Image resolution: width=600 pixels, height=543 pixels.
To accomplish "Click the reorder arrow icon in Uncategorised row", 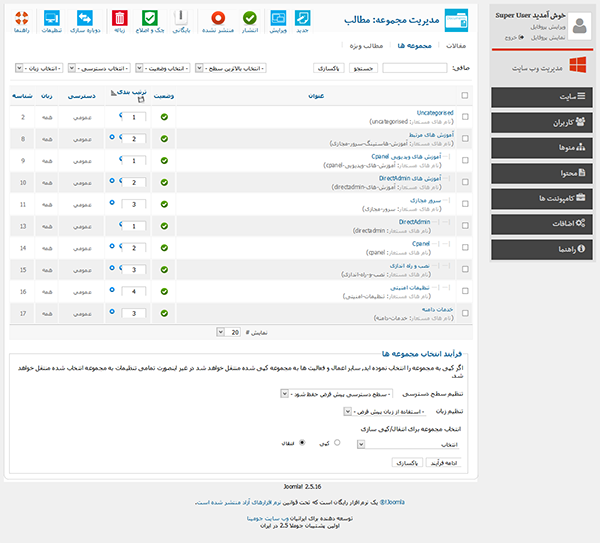I will (x=121, y=115).
